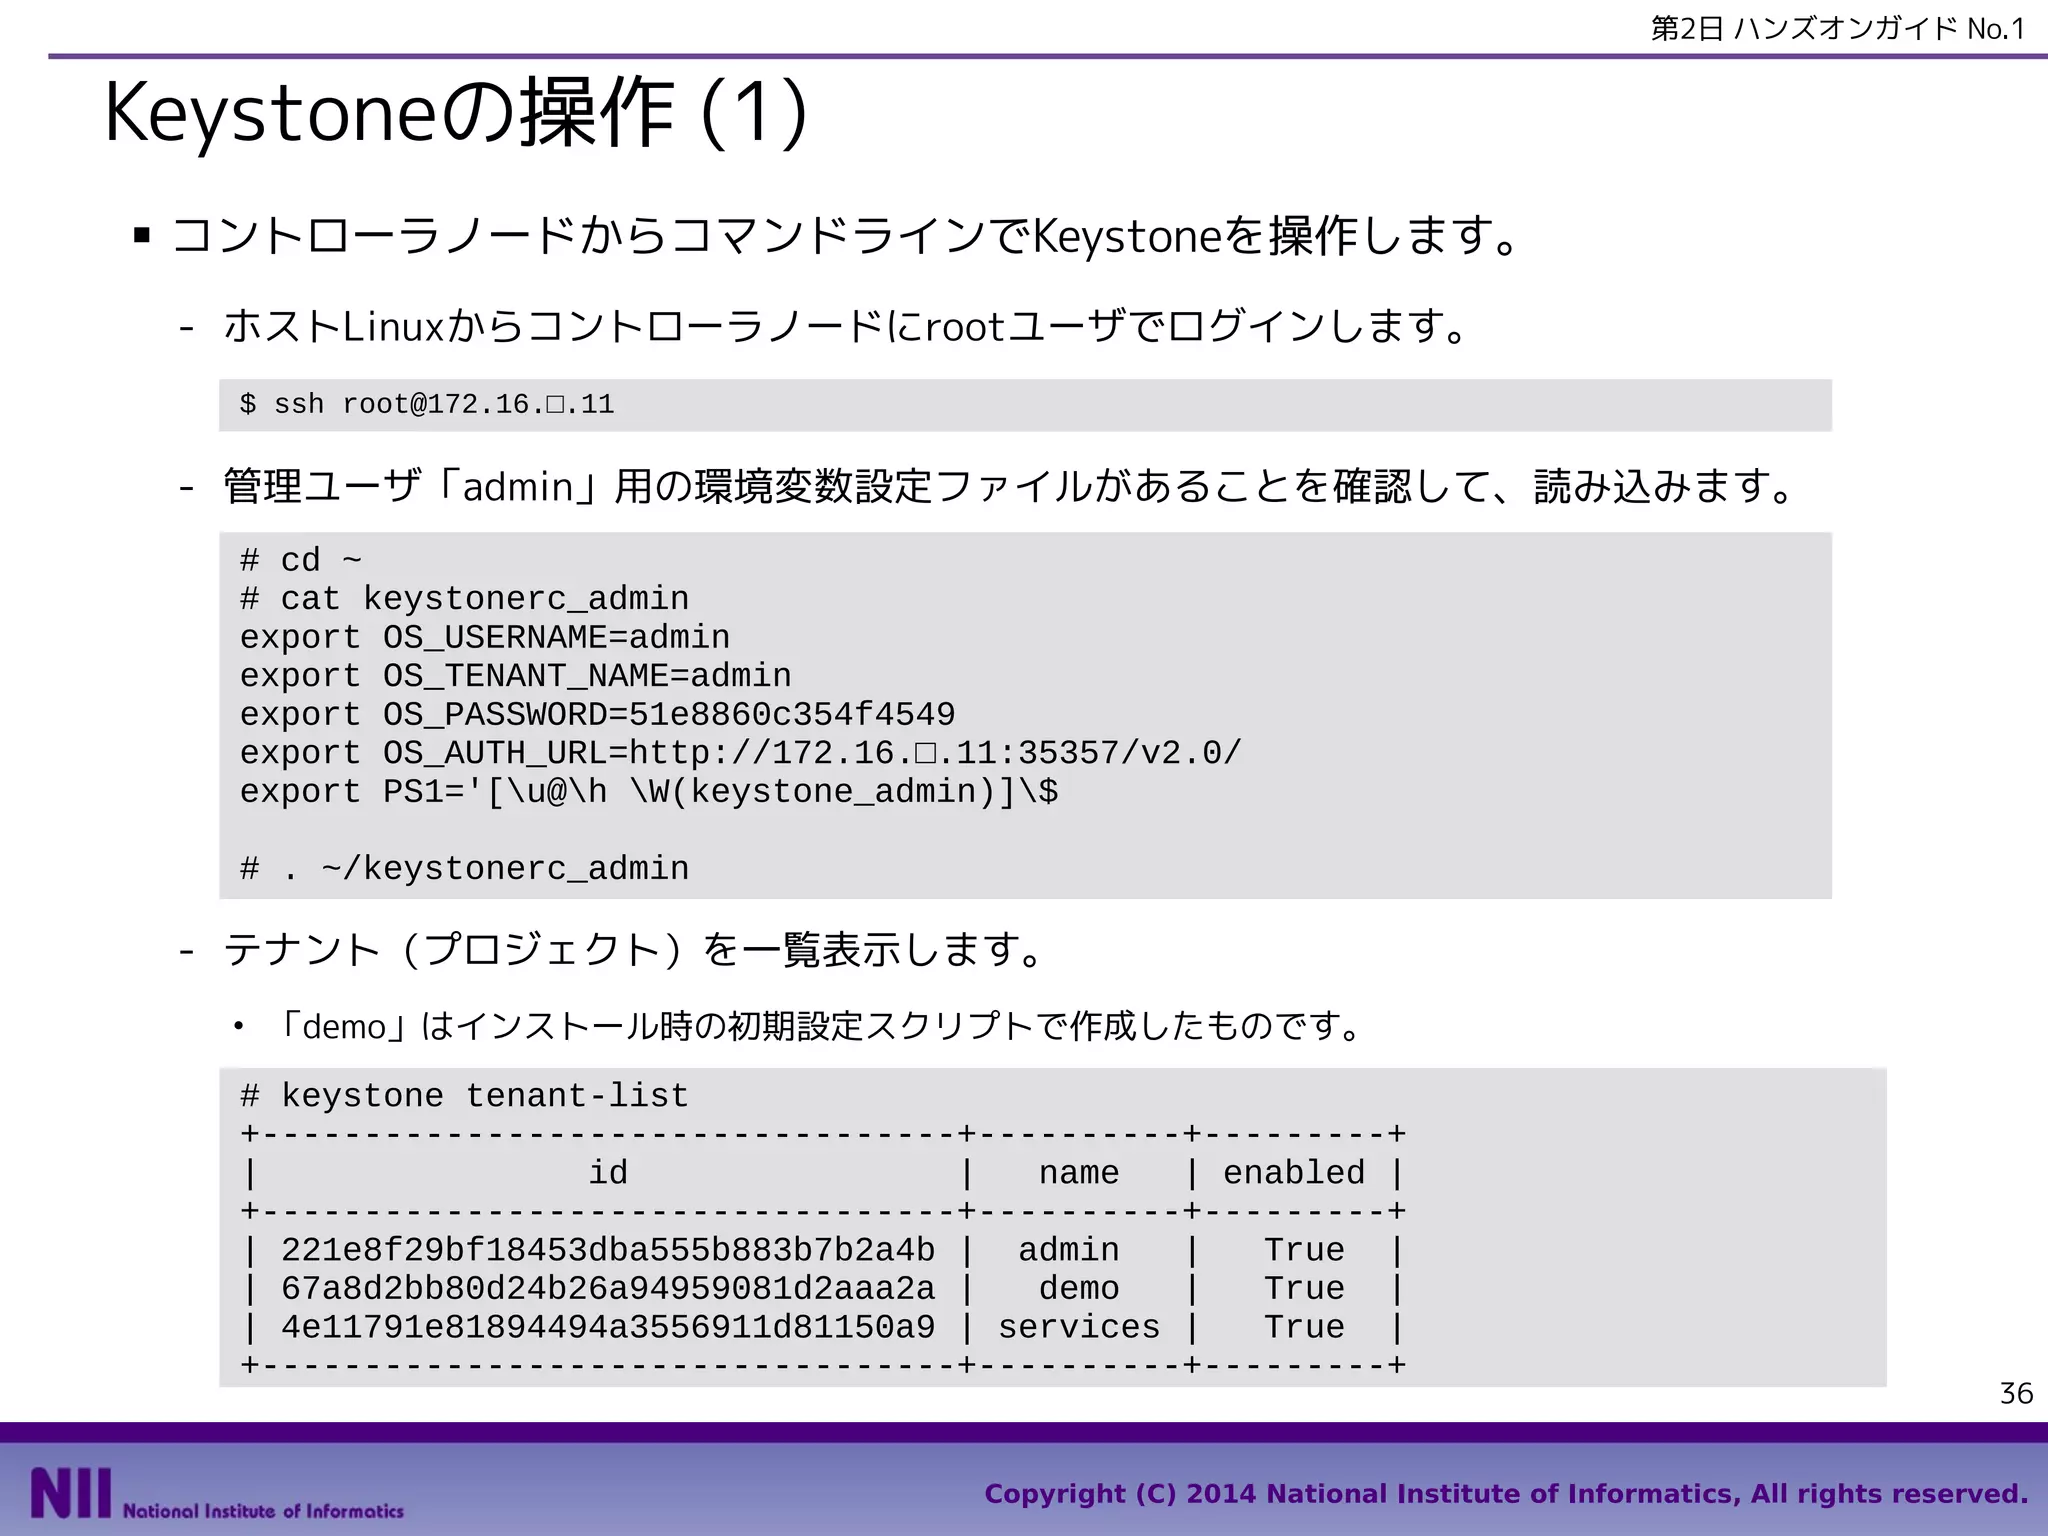Image resolution: width=2048 pixels, height=1536 pixels.
Task: Click the command '$ ssh root@172.16.□.11'
Action: click(427, 405)
